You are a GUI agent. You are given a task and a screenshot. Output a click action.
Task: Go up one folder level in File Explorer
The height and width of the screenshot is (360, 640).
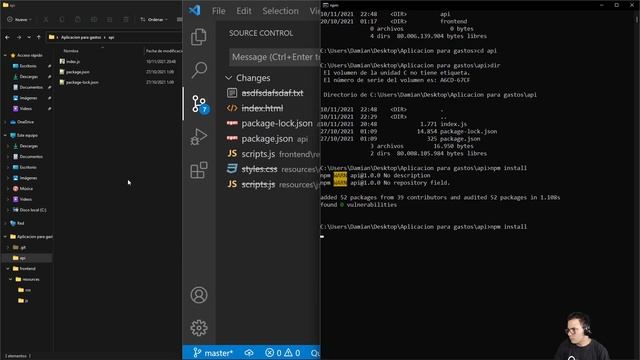(x=39, y=37)
